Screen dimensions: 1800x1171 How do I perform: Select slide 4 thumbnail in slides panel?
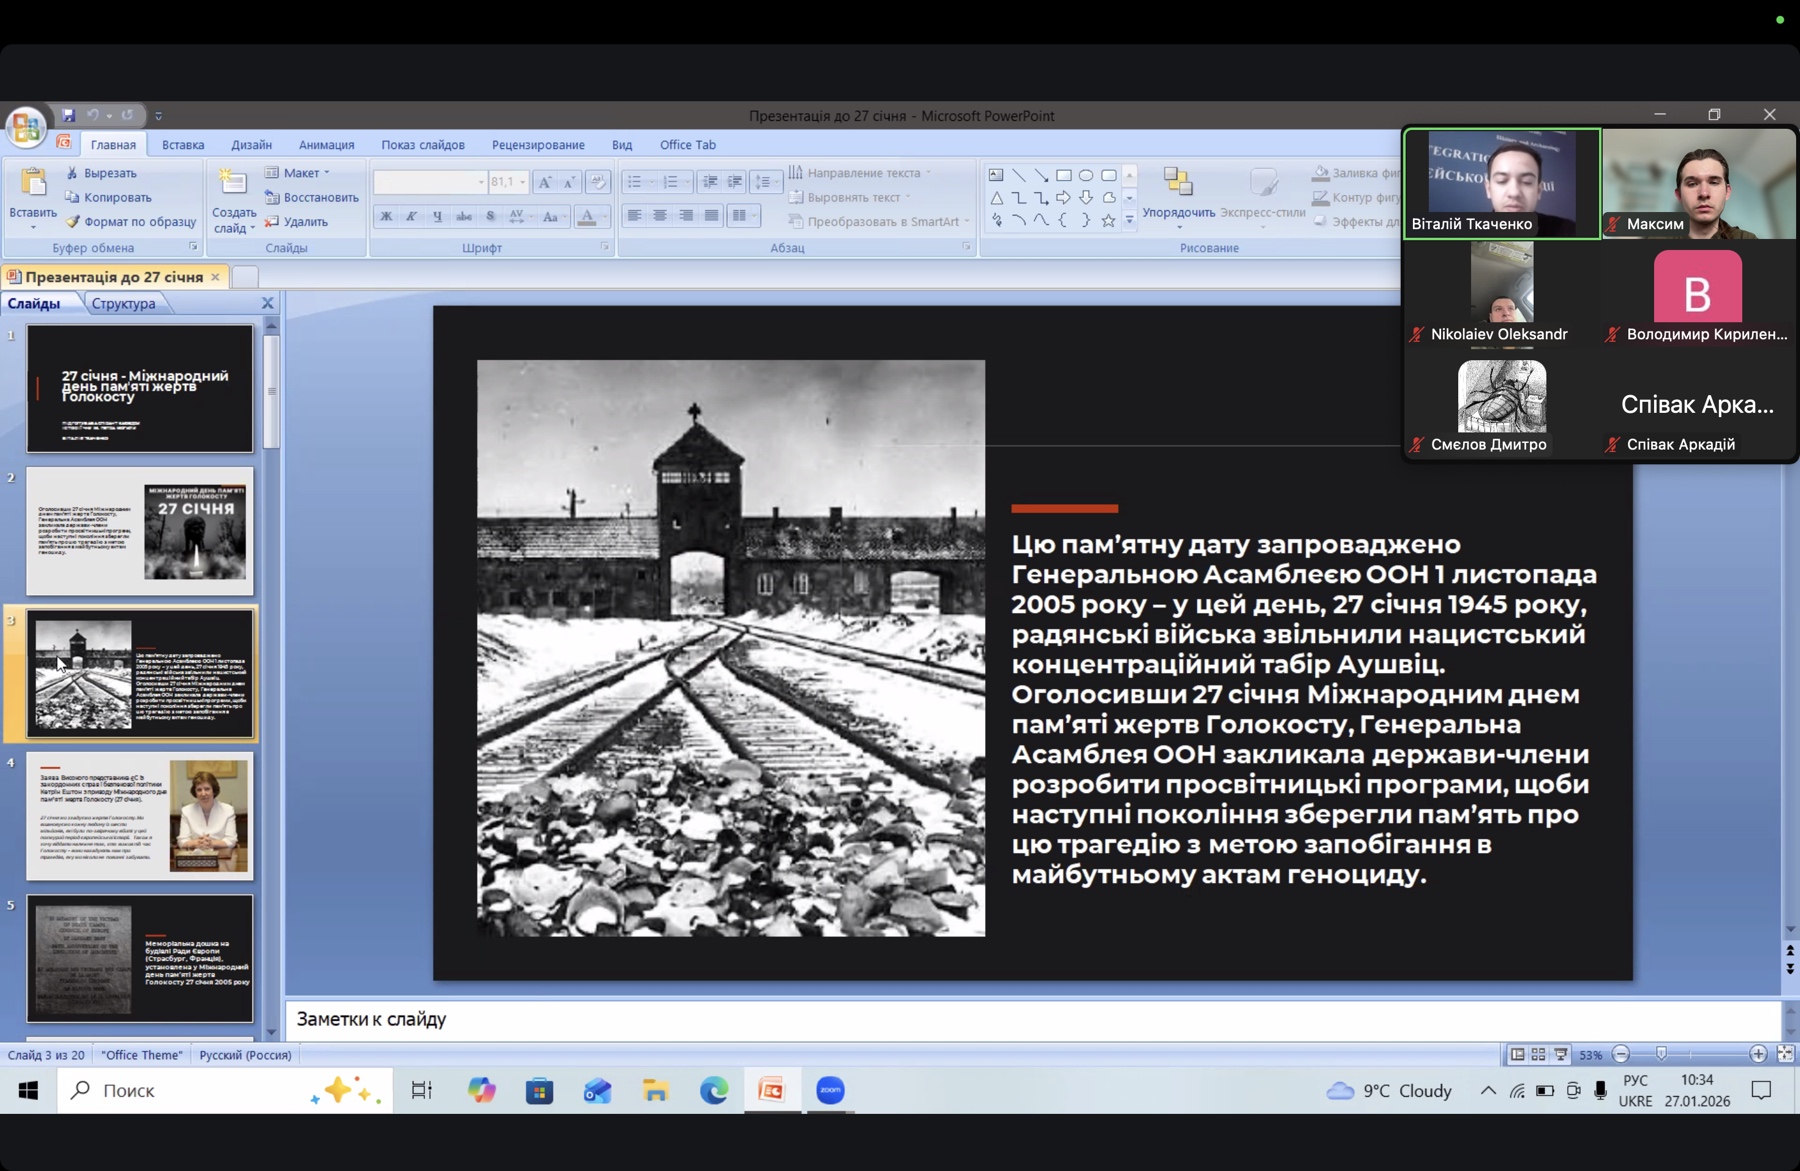tap(140, 816)
